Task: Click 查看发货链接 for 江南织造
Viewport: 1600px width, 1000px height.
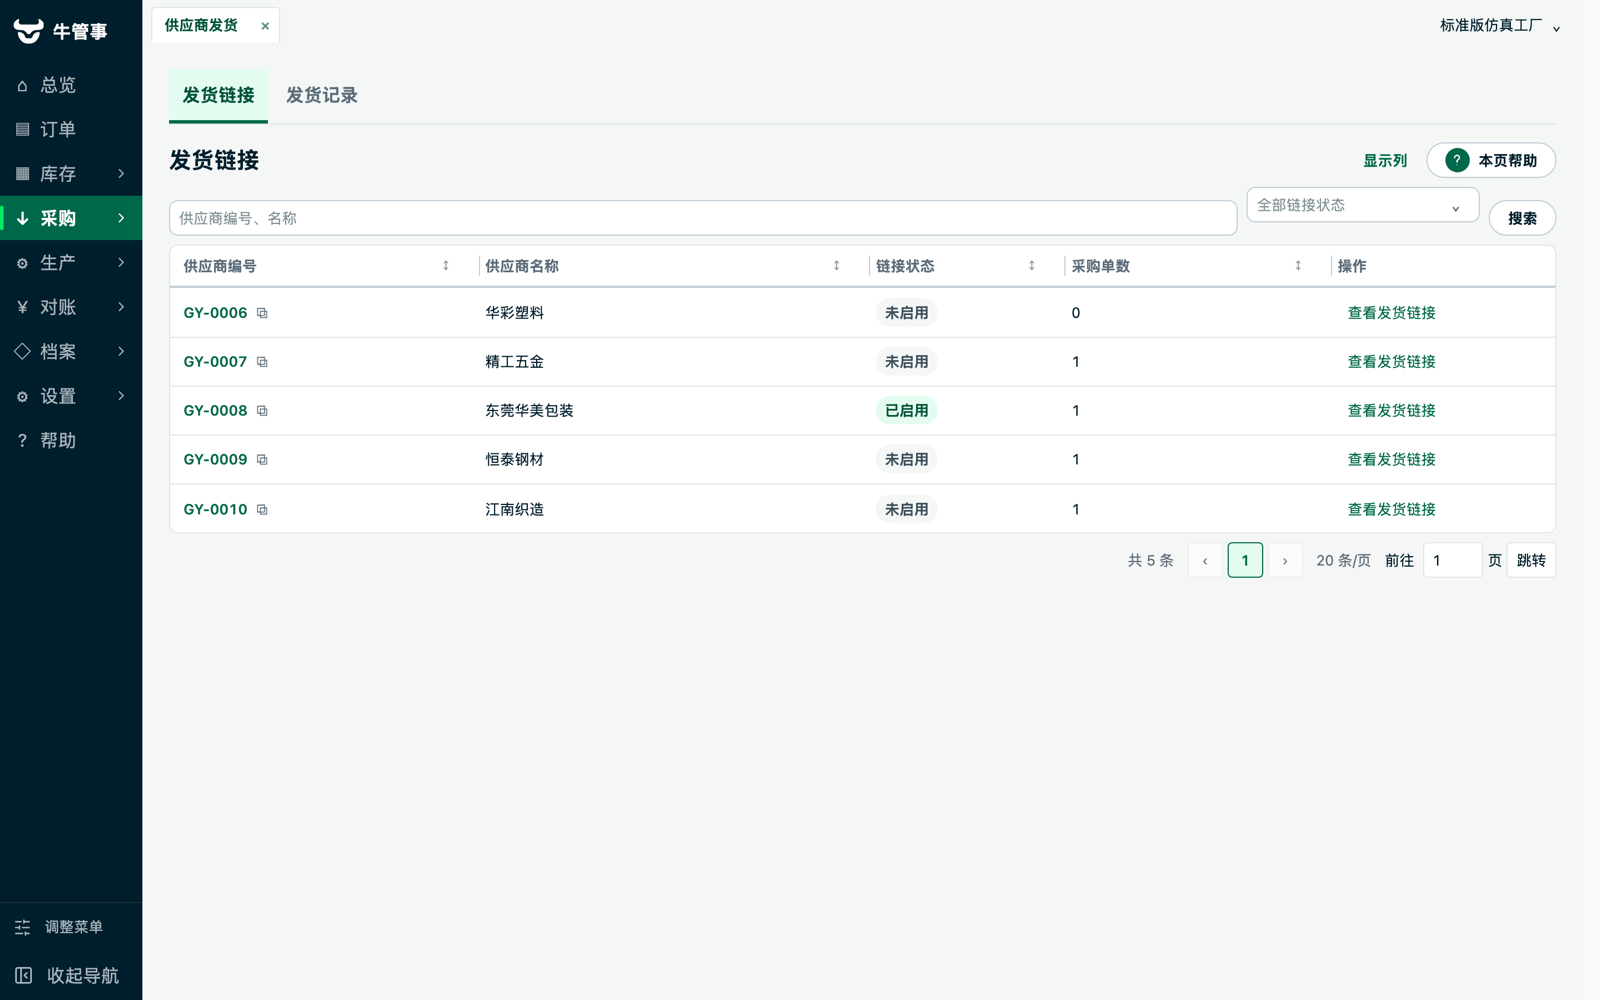Action: (x=1391, y=510)
